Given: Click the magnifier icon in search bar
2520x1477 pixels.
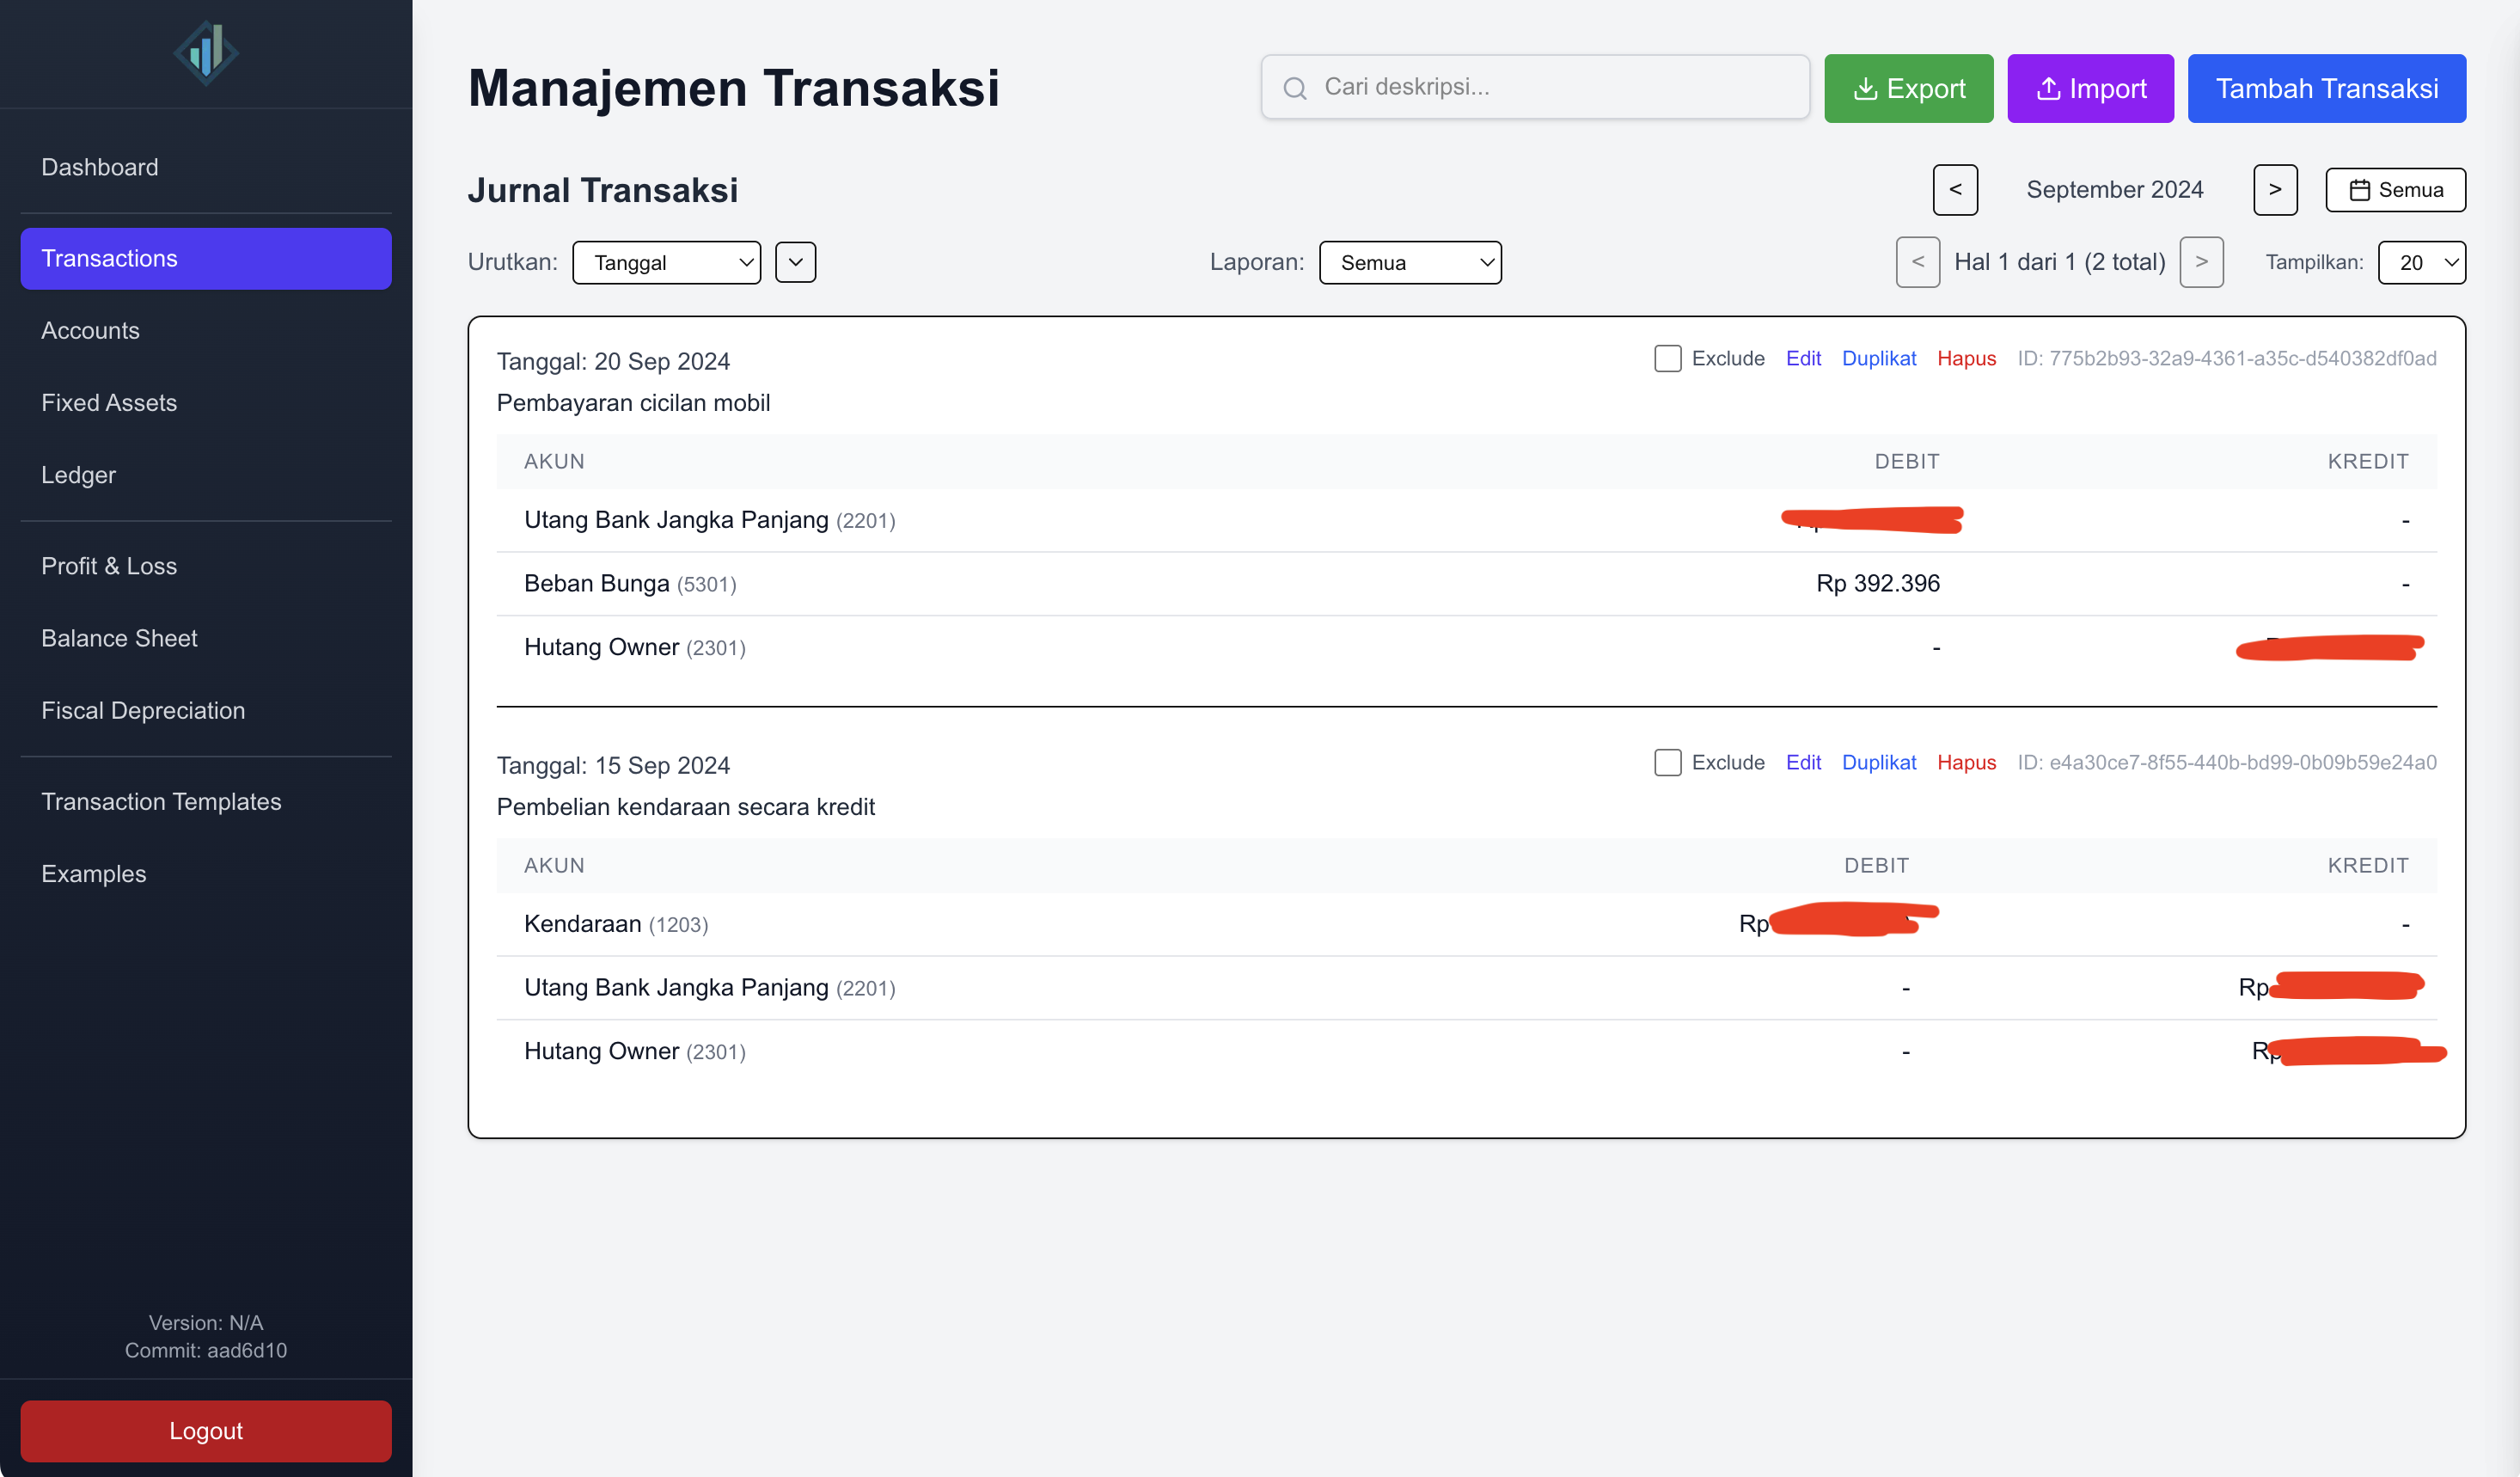Looking at the screenshot, I should (x=1295, y=87).
